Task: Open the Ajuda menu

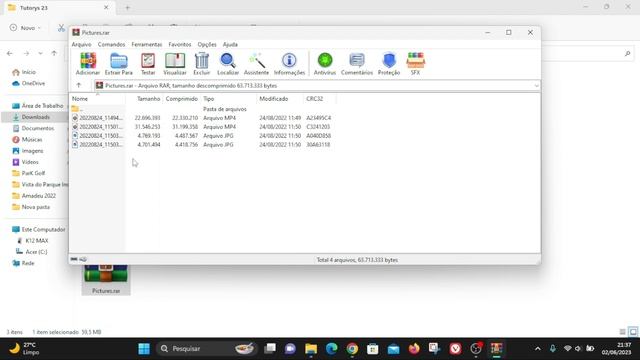Action: click(230, 44)
